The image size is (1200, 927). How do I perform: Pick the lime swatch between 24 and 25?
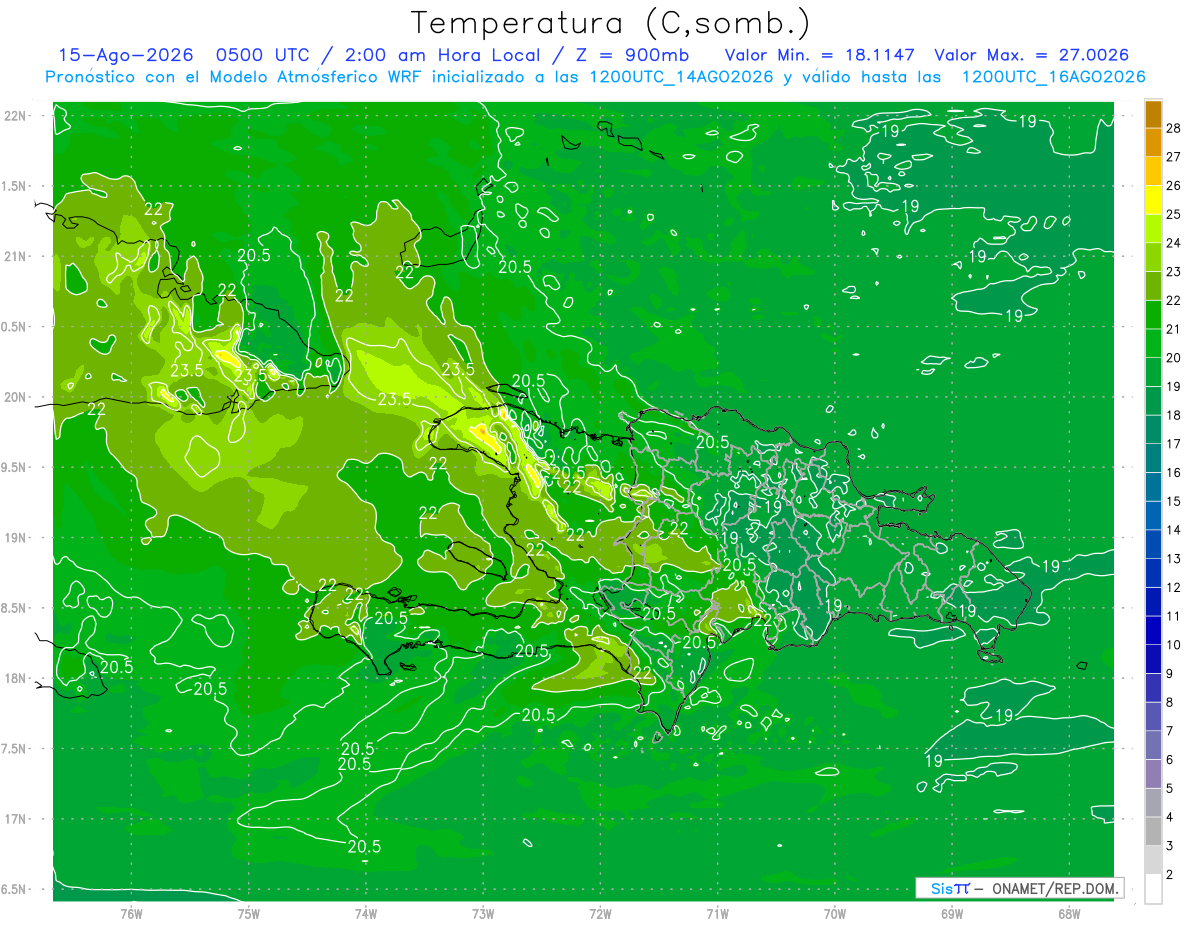pos(1153,228)
